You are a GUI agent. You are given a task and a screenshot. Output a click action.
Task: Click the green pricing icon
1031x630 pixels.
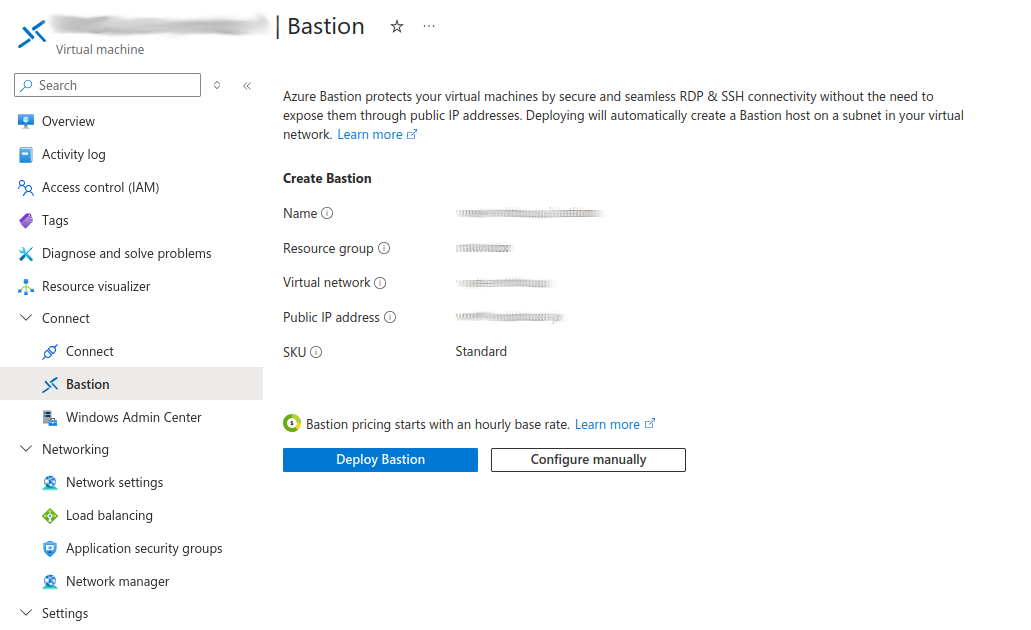[x=292, y=424]
